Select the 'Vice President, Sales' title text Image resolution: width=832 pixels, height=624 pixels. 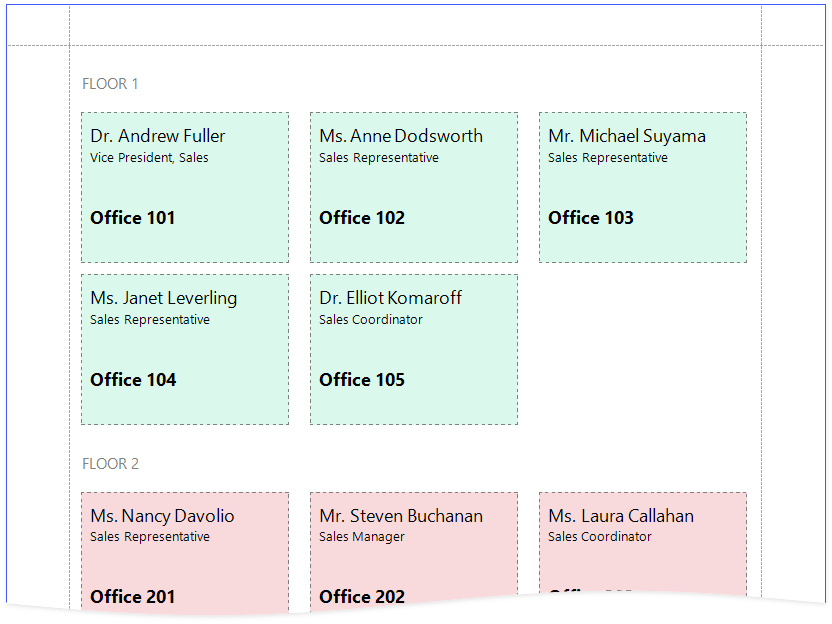pos(149,158)
